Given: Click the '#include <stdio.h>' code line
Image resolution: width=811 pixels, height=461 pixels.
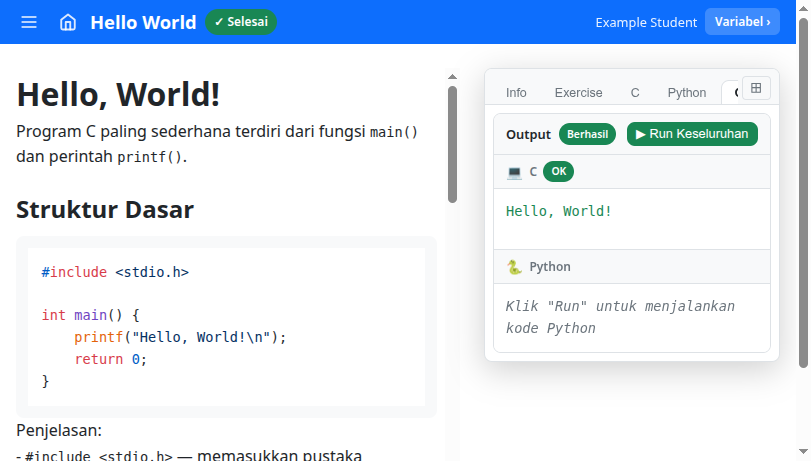Looking at the screenshot, I should pyautogui.click(x=115, y=272).
